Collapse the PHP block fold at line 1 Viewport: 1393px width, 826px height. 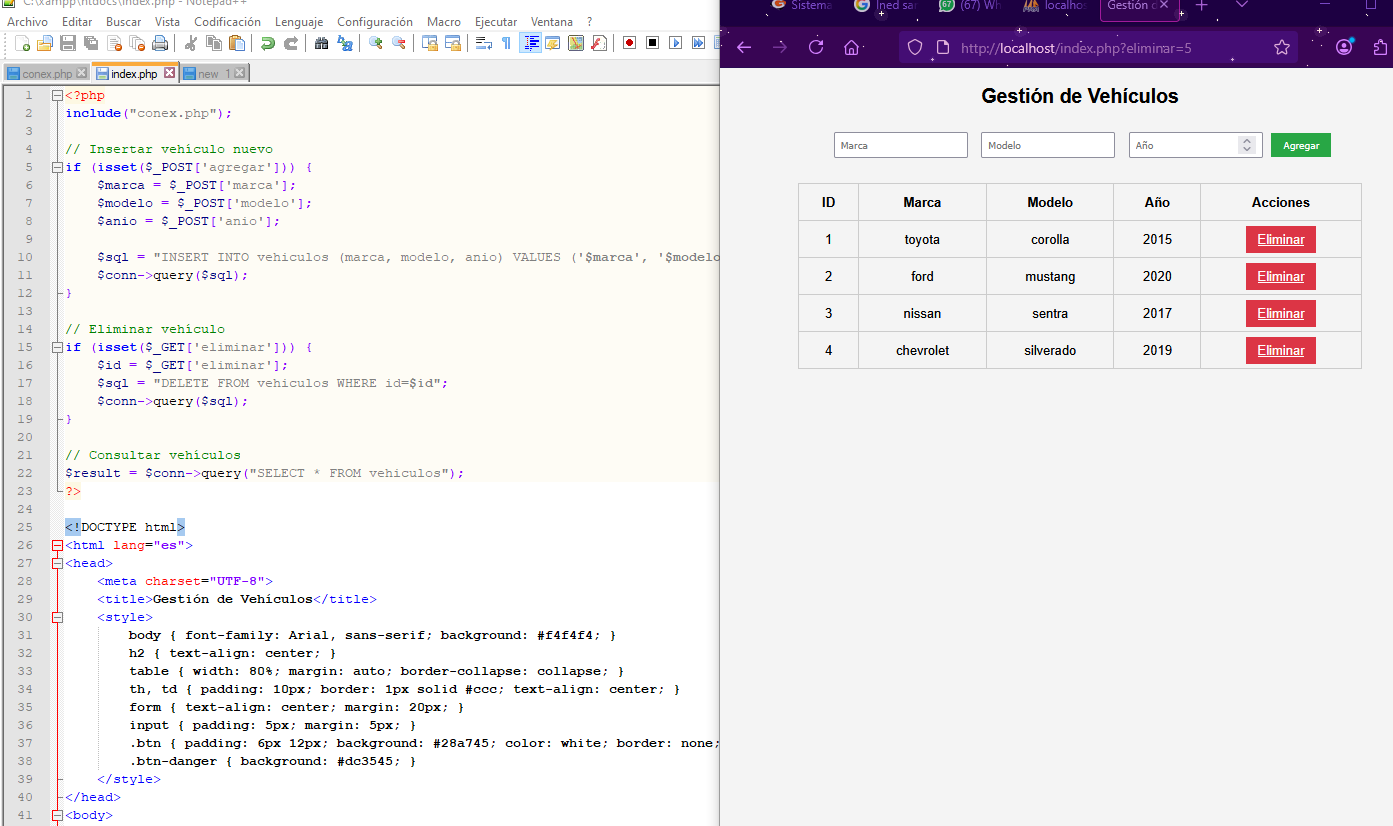pos(57,96)
